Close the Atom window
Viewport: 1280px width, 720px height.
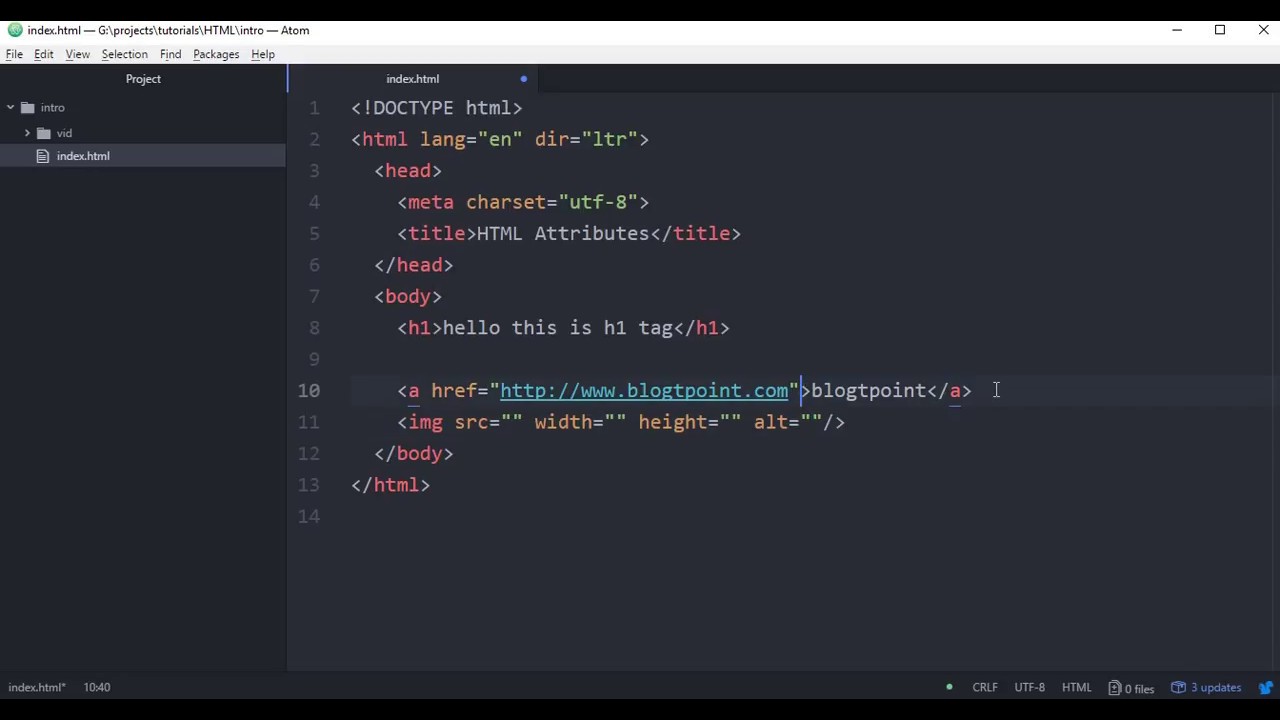tap(1263, 30)
